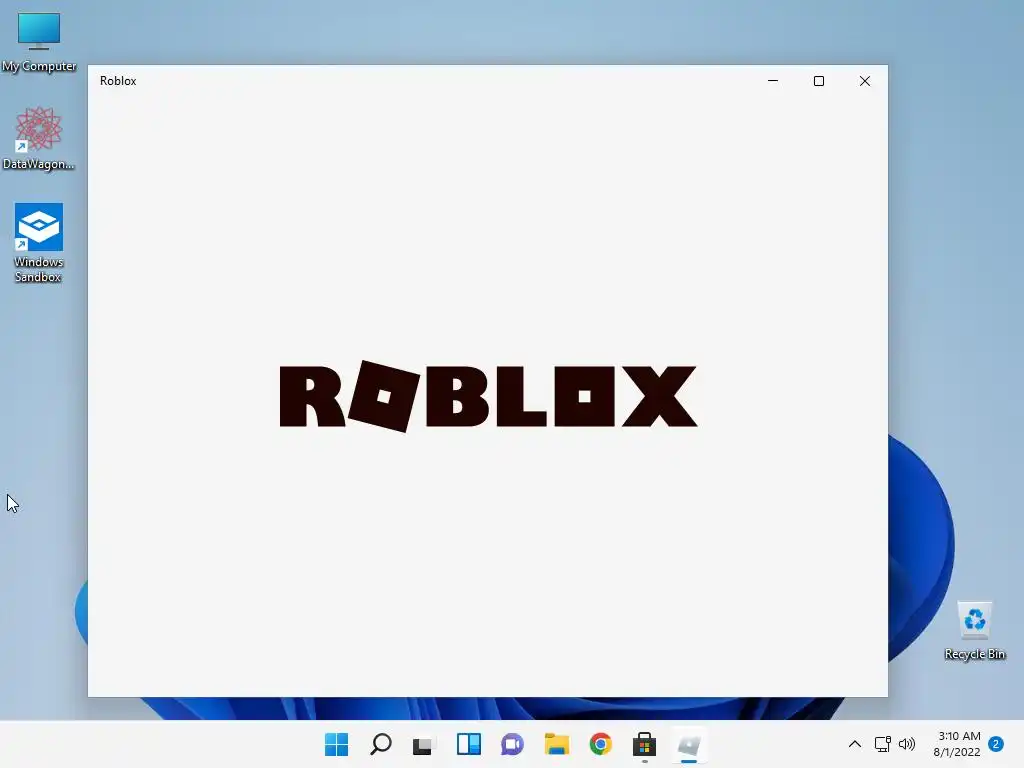Select the Windows Sandbox desktop shortcut
The image size is (1024, 768).
39,242
